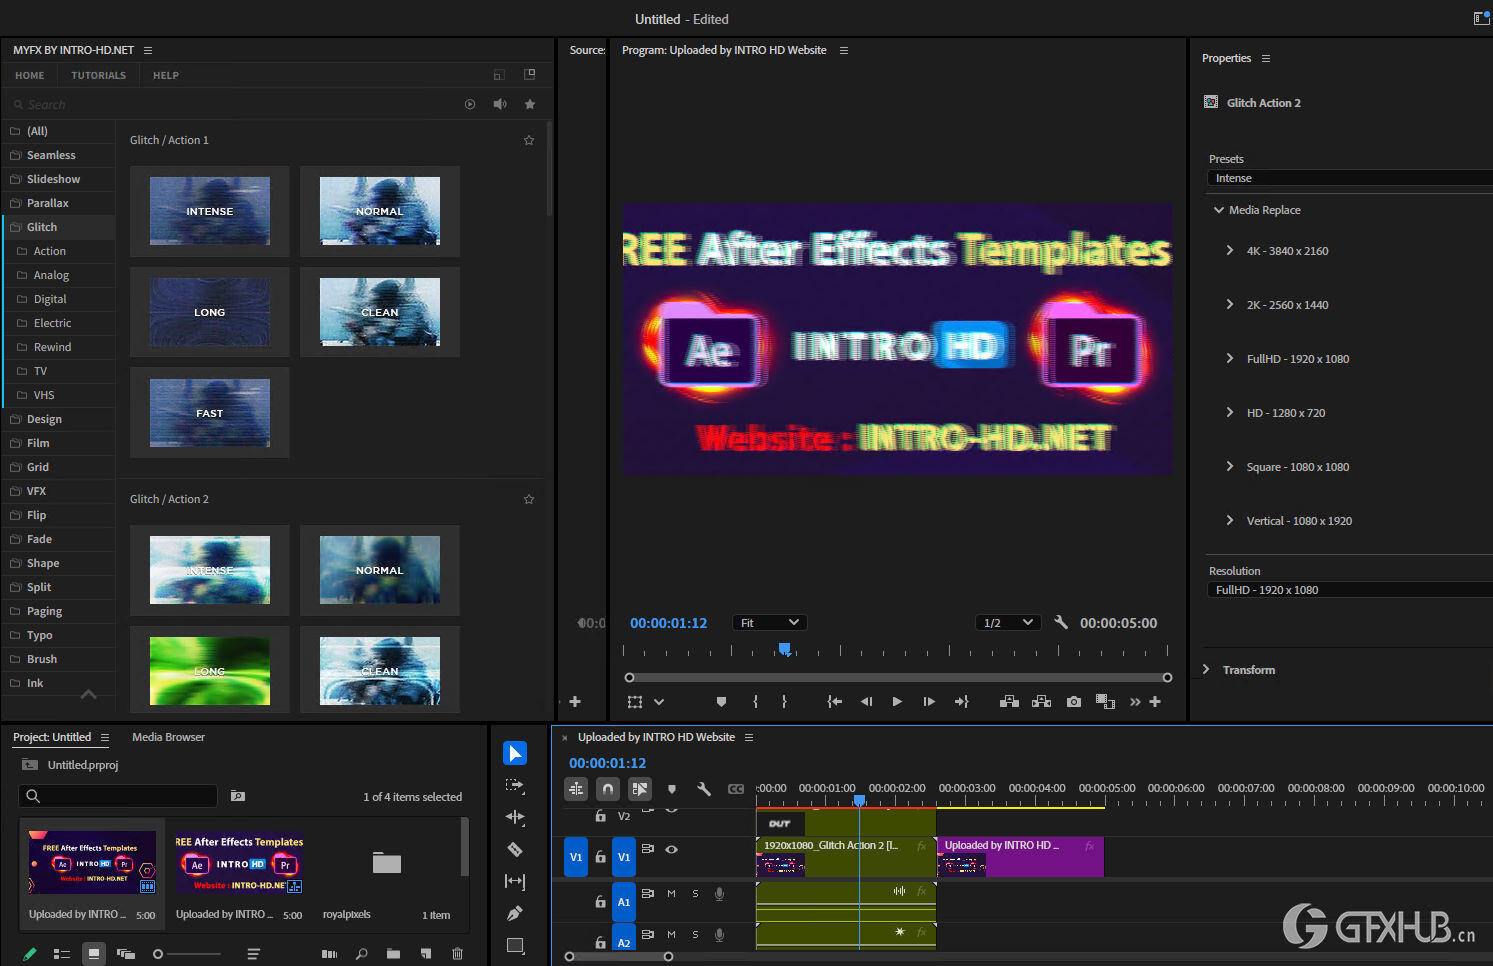Click the Add Marker icon in timeline
Viewport: 1493px width, 966px height.
pos(672,789)
